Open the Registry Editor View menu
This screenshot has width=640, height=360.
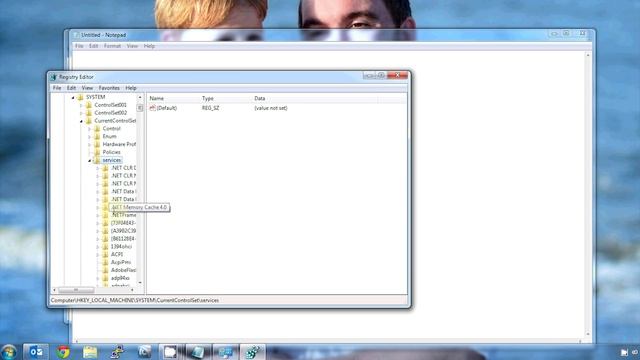pyautogui.click(x=87, y=88)
